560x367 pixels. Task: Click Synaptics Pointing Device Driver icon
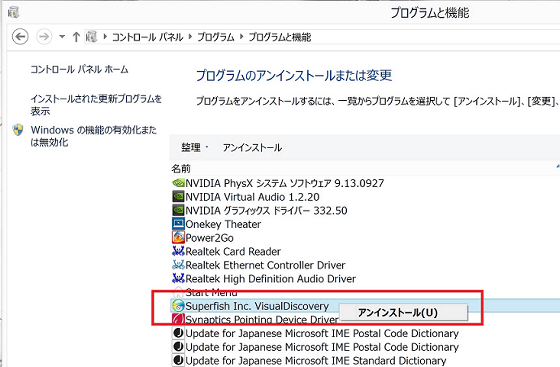pos(178,319)
